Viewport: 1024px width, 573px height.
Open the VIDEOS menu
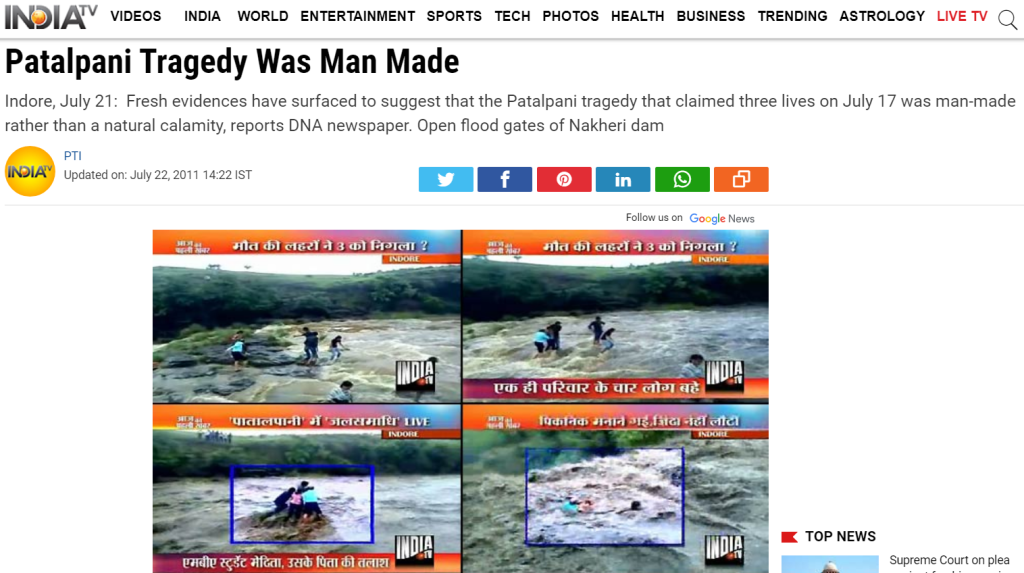coord(136,16)
